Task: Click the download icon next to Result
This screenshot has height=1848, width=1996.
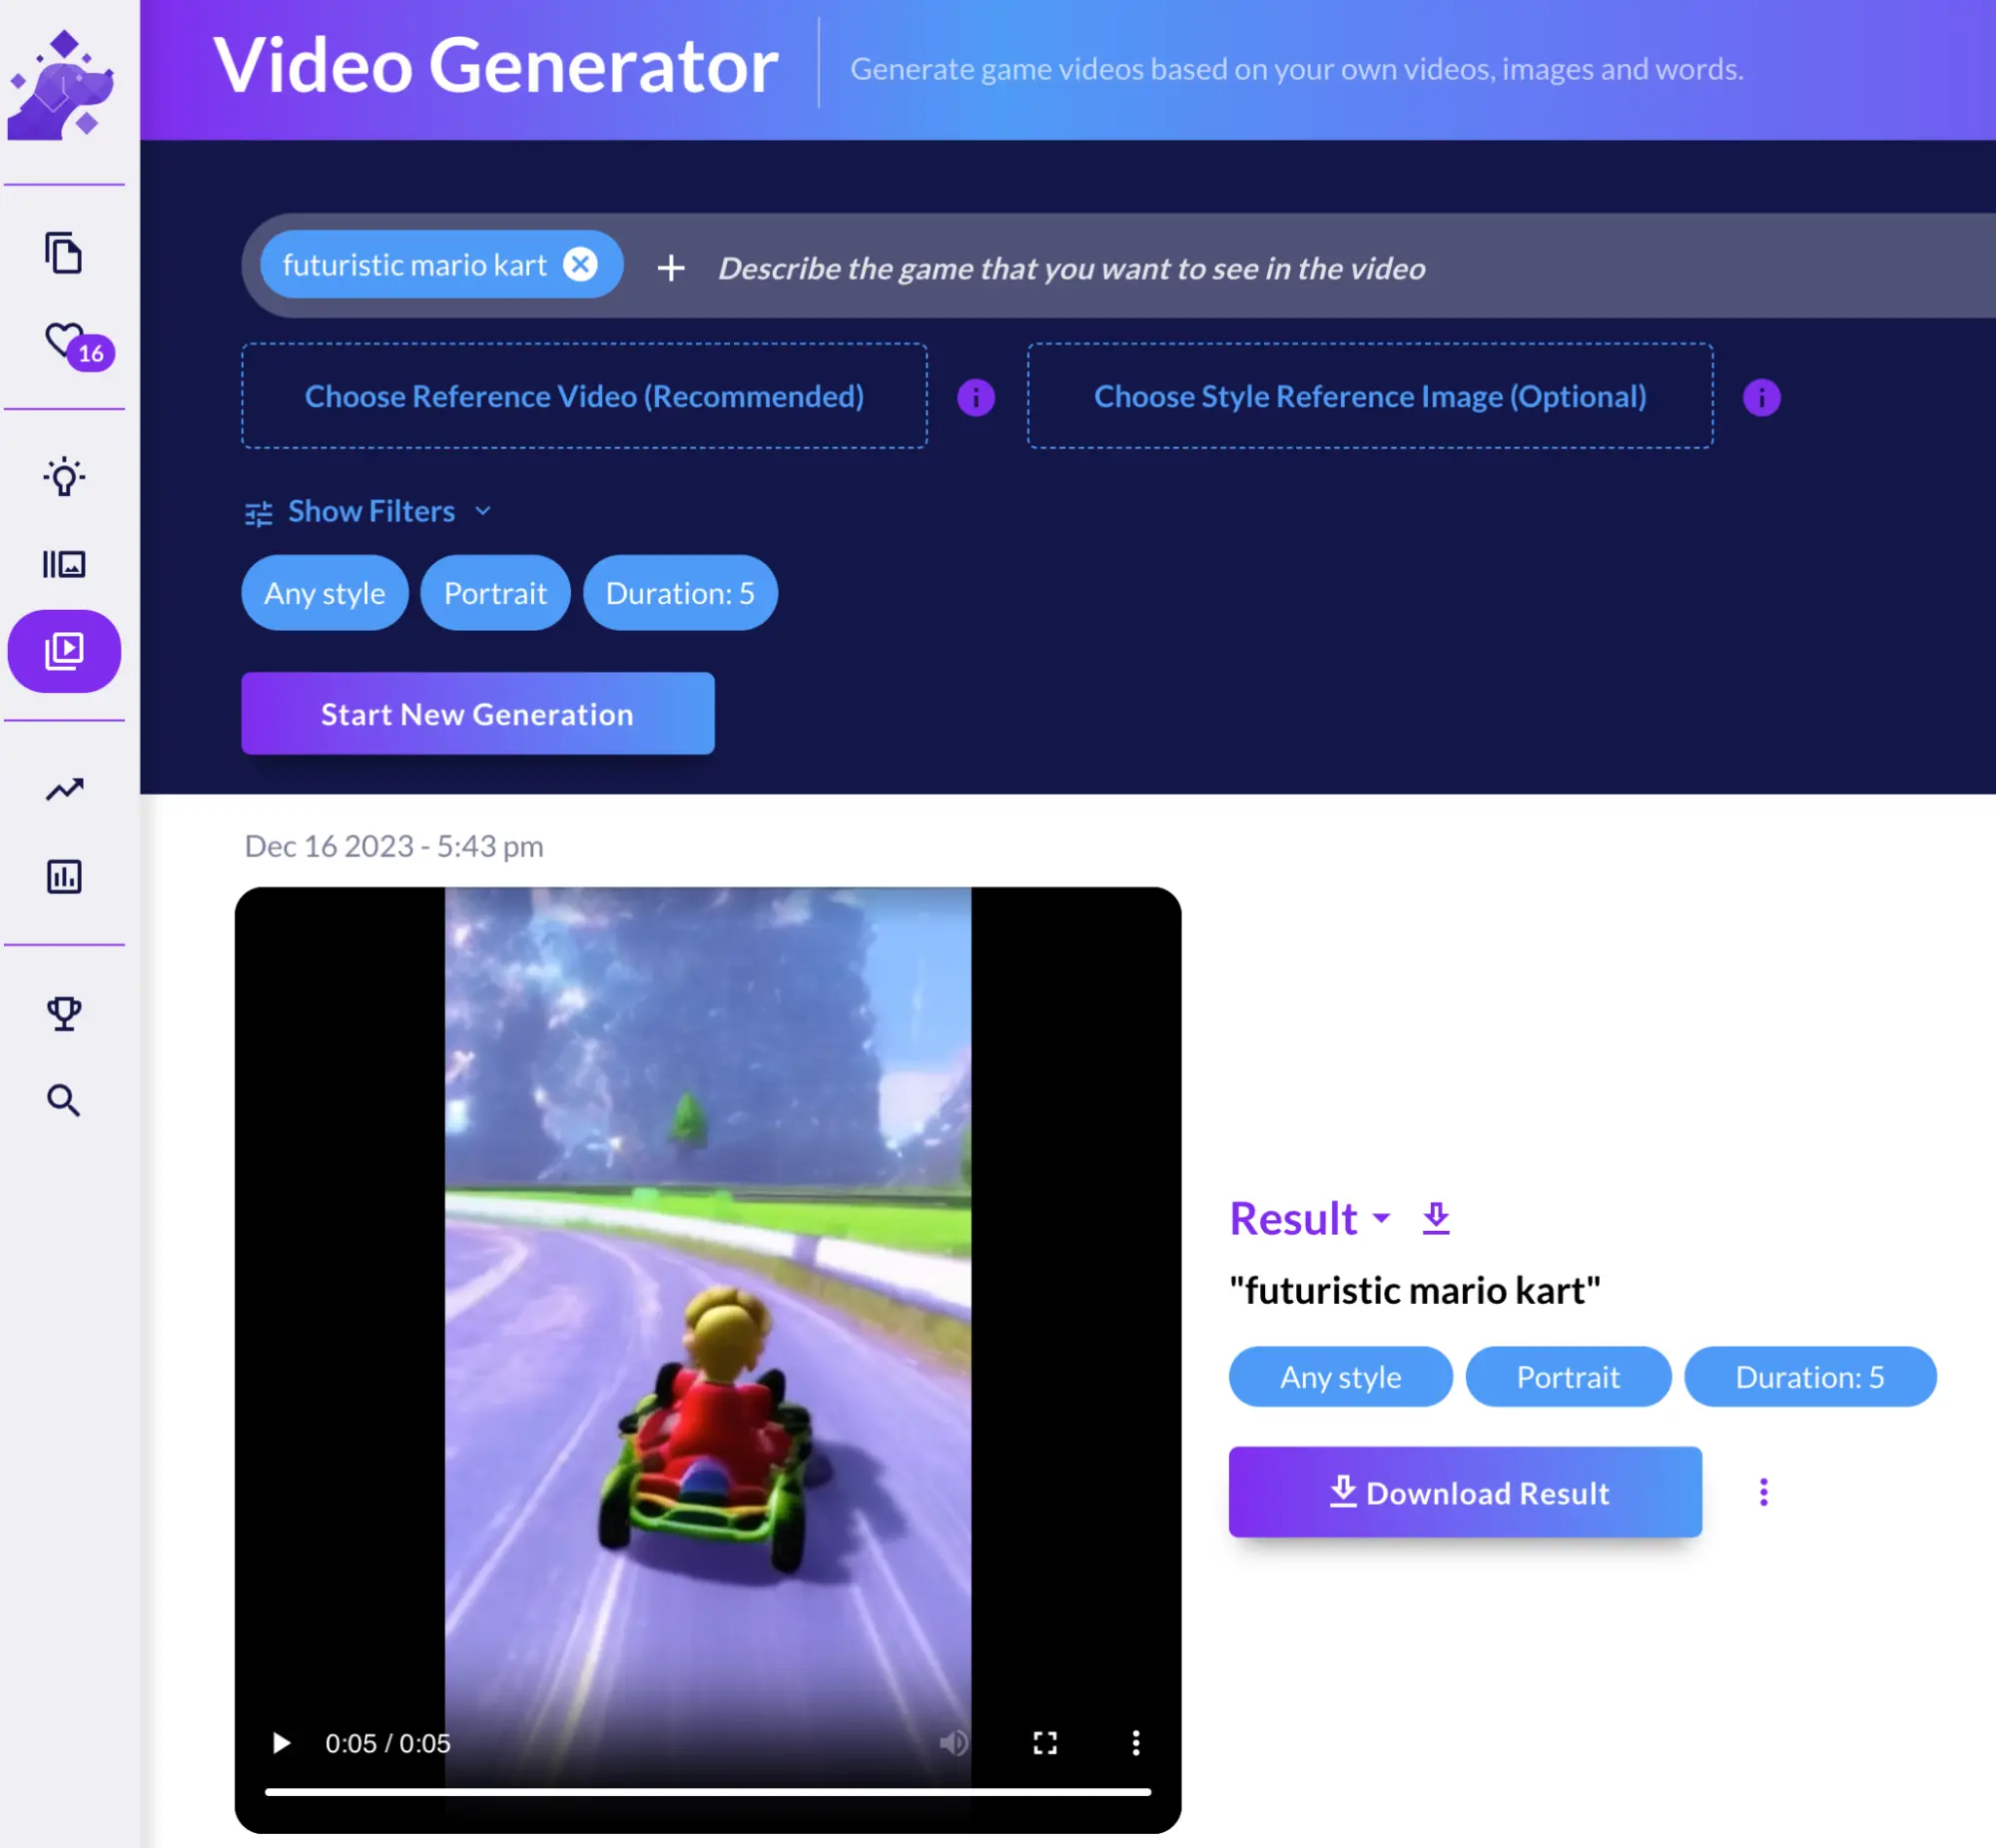Action: [x=1436, y=1218]
